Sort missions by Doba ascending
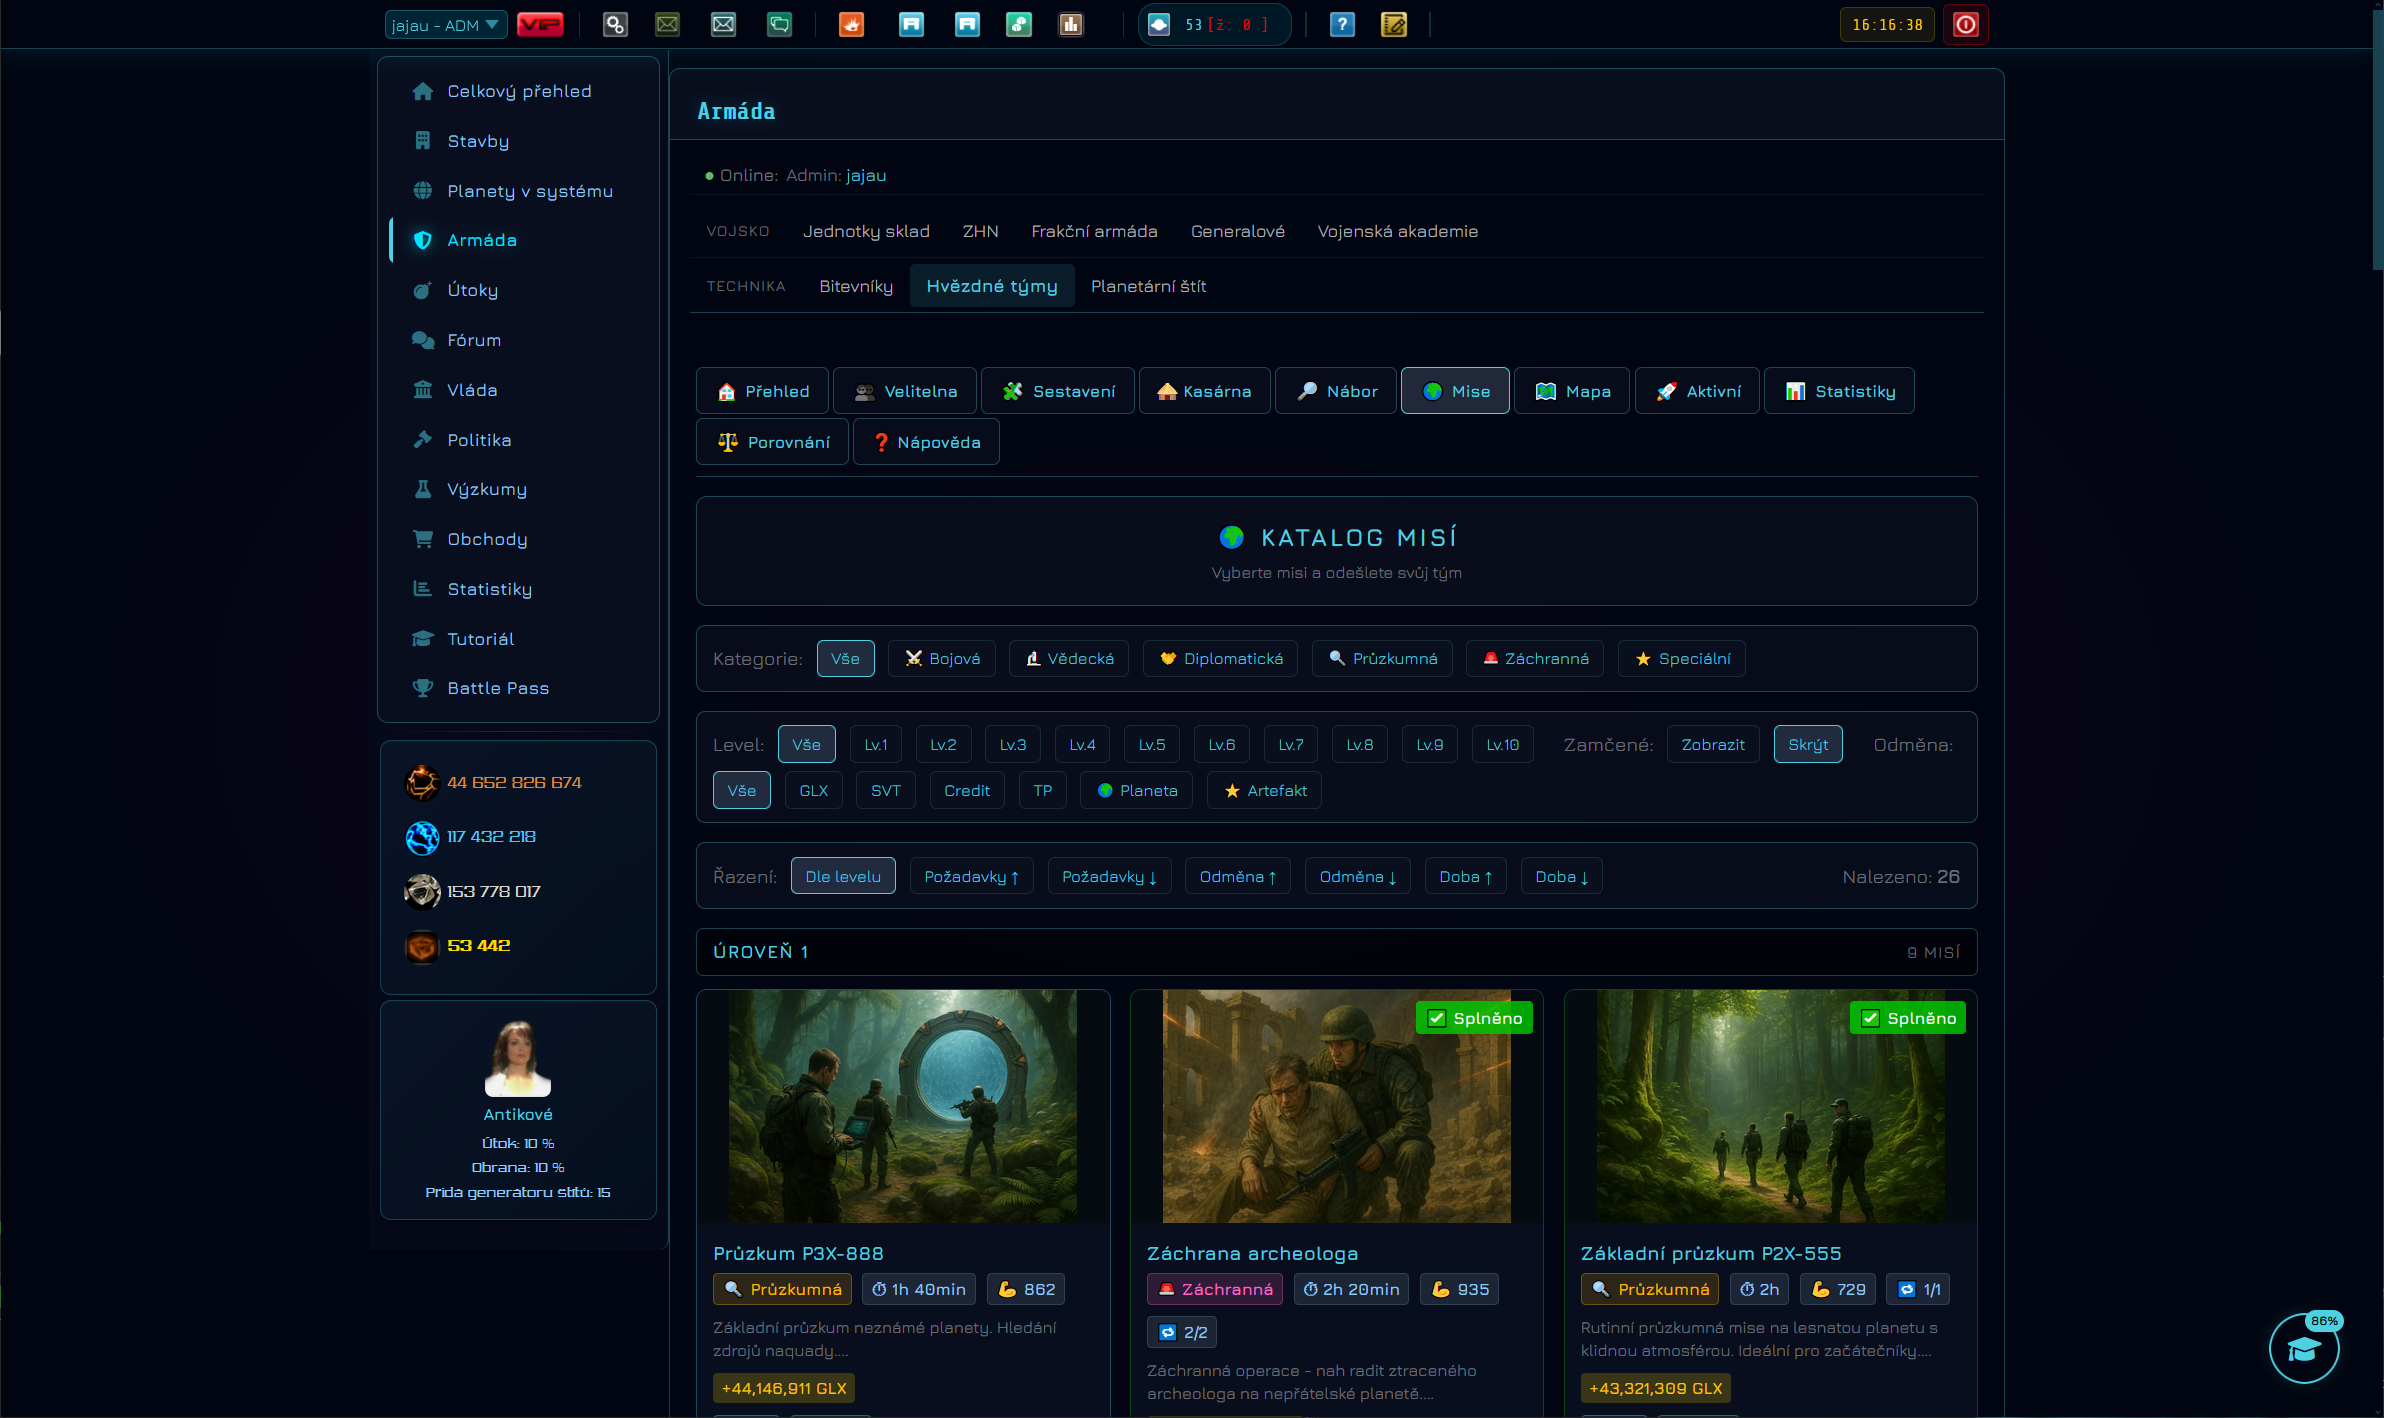Viewport: 2384px width, 1418px height. [1465, 876]
